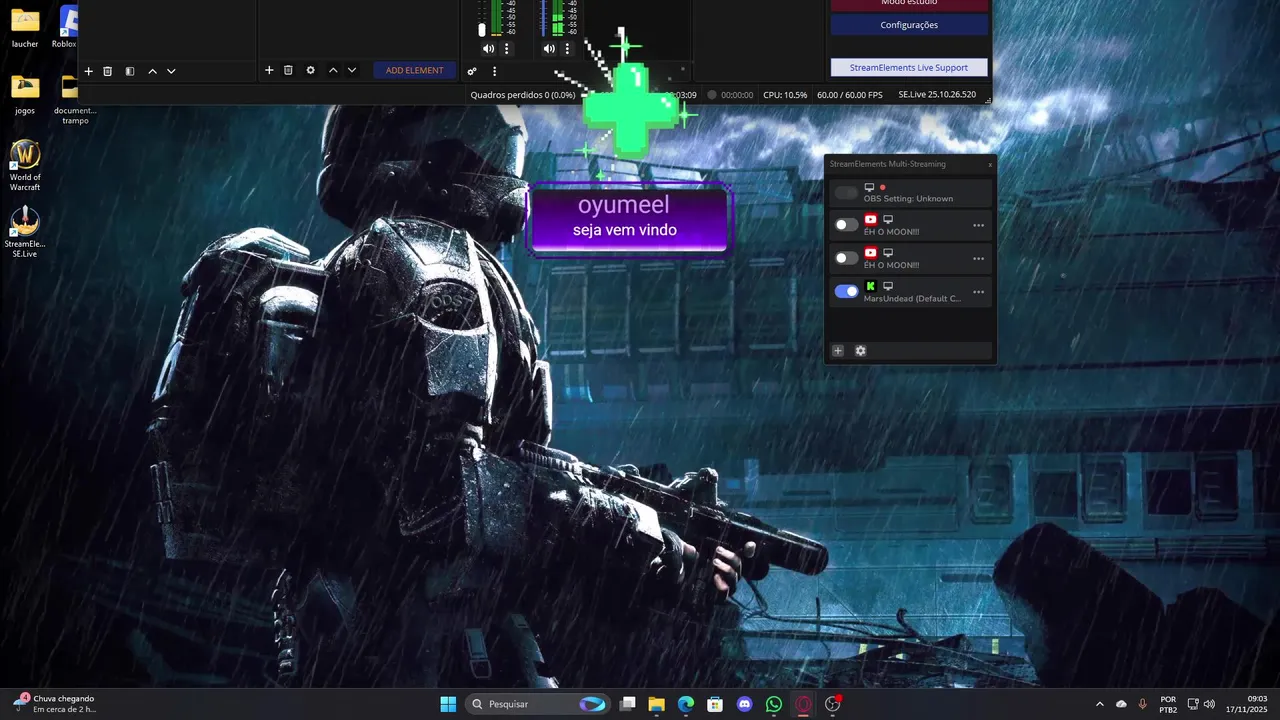Open Microsoft Store from taskbar

(x=715, y=704)
